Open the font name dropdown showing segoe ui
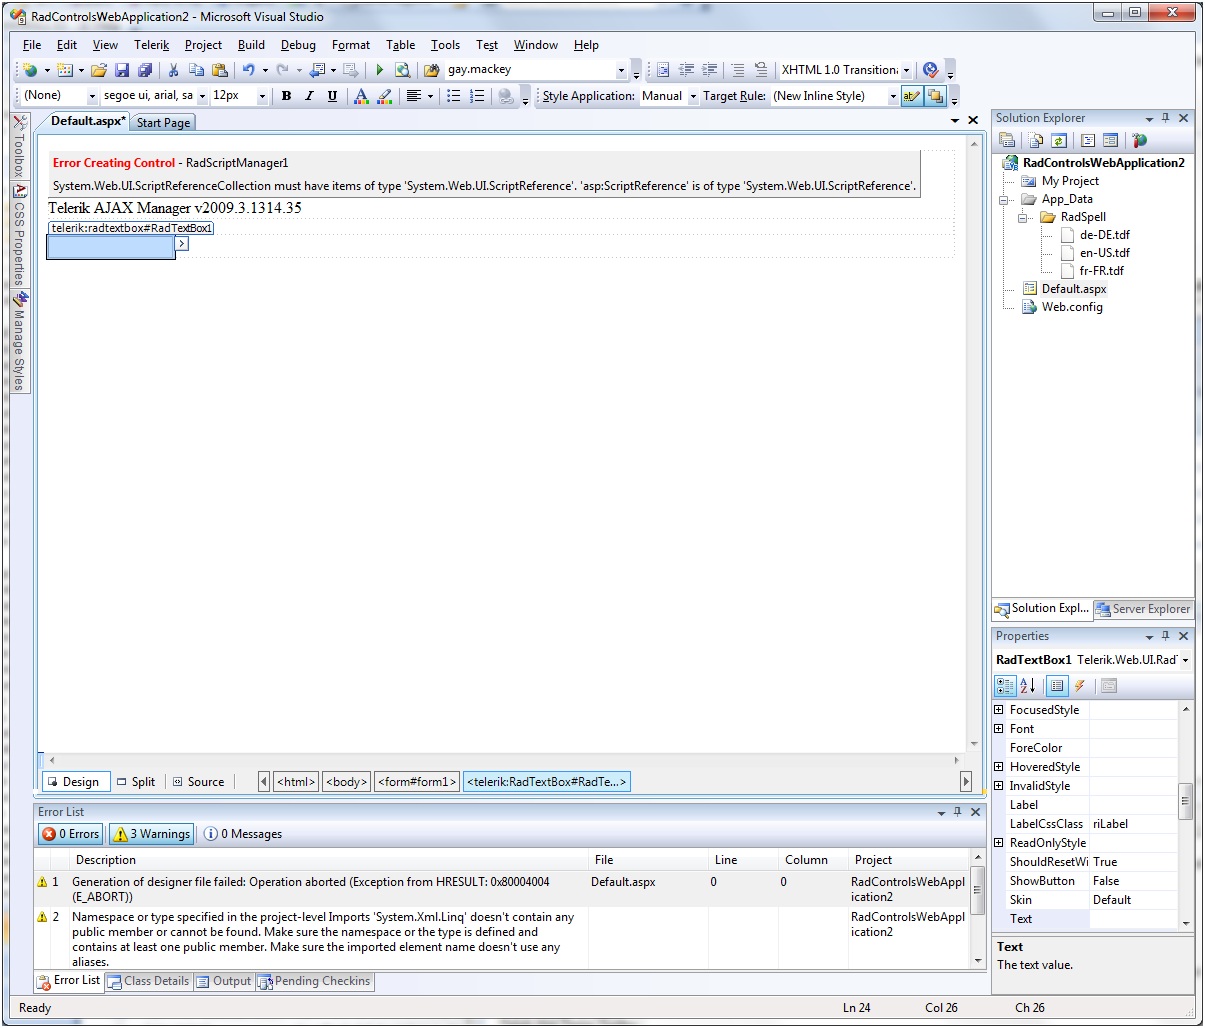 click(x=202, y=96)
